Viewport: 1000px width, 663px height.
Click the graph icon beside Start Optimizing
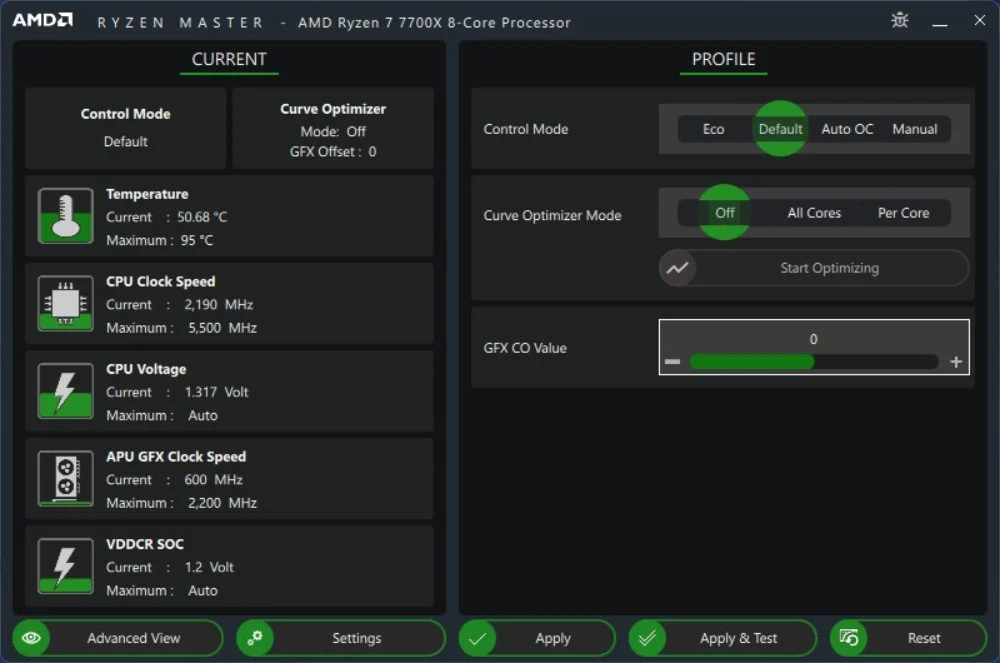point(678,268)
